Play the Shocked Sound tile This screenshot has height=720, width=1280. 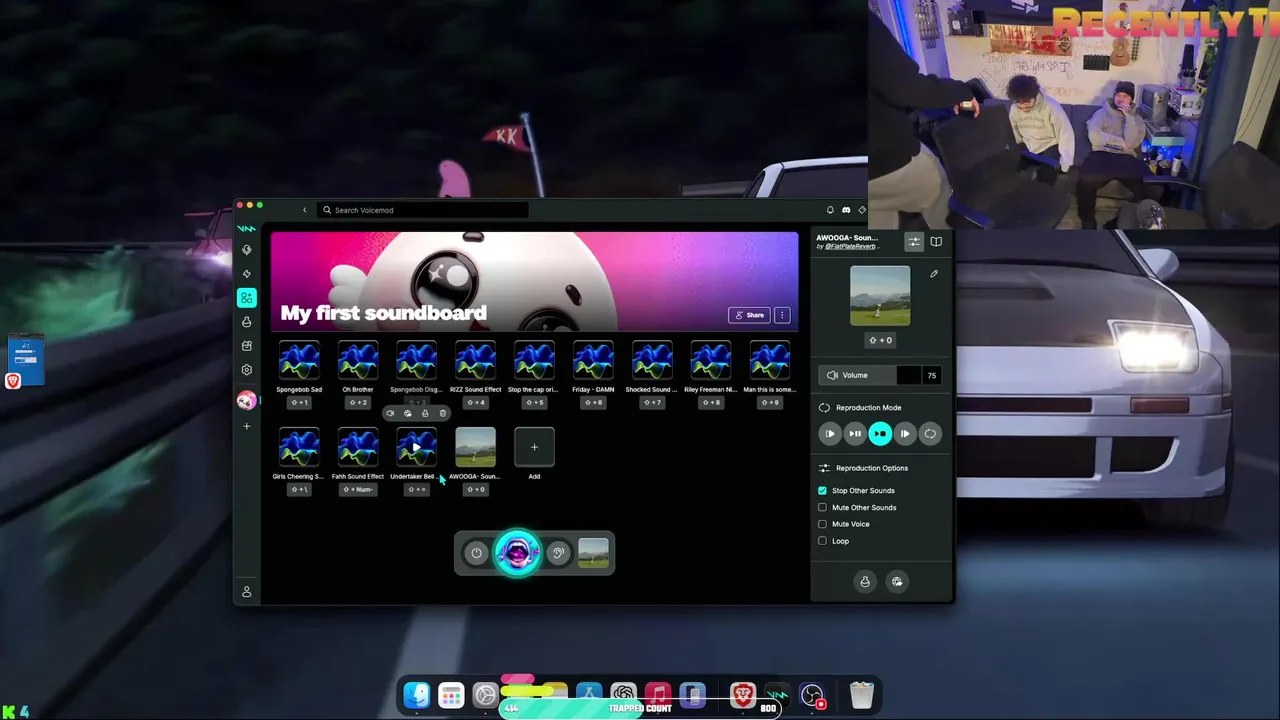(652, 361)
